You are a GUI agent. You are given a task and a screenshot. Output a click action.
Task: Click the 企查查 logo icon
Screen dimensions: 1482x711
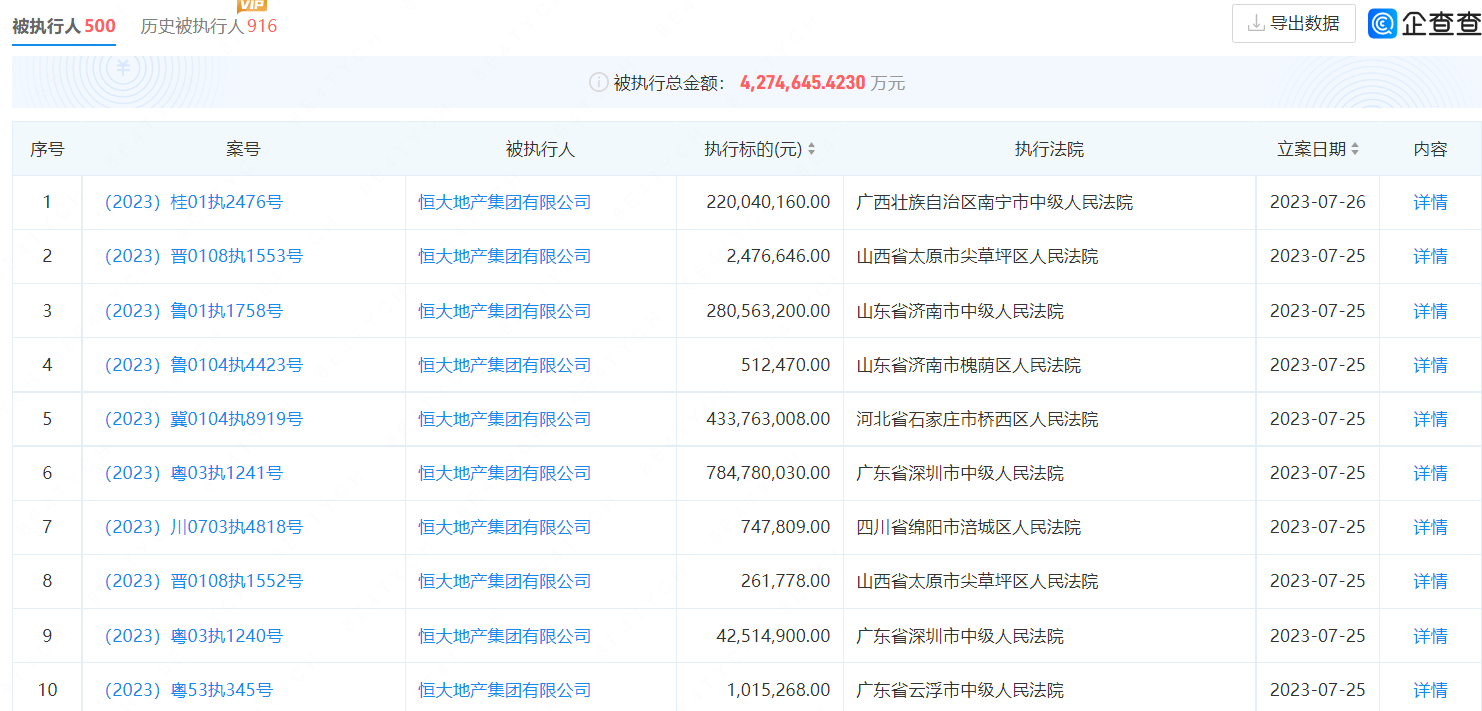[x=1384, y=24]
